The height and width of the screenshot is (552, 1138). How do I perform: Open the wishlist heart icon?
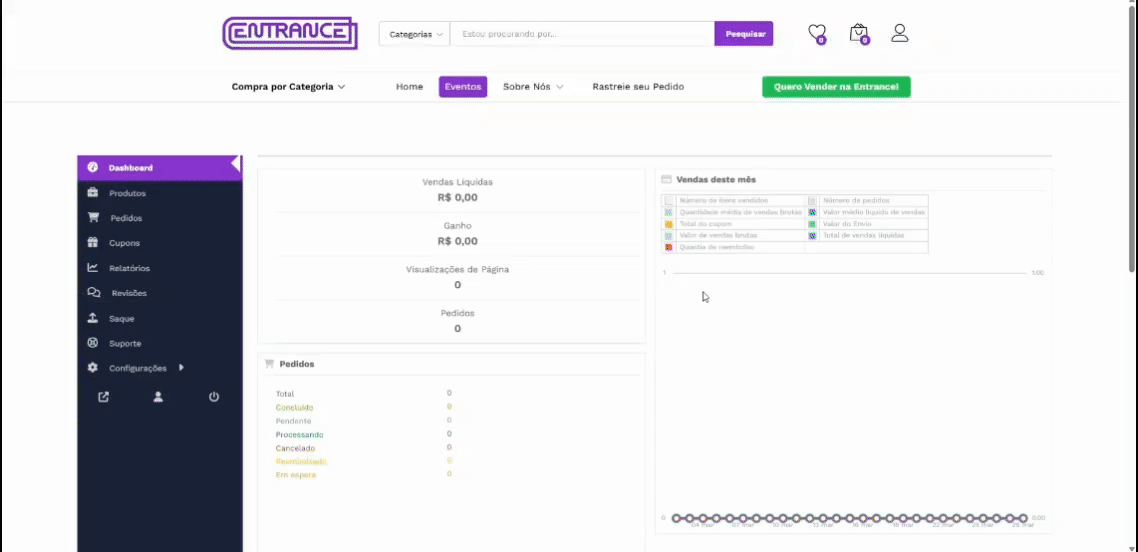pos(816,33)
